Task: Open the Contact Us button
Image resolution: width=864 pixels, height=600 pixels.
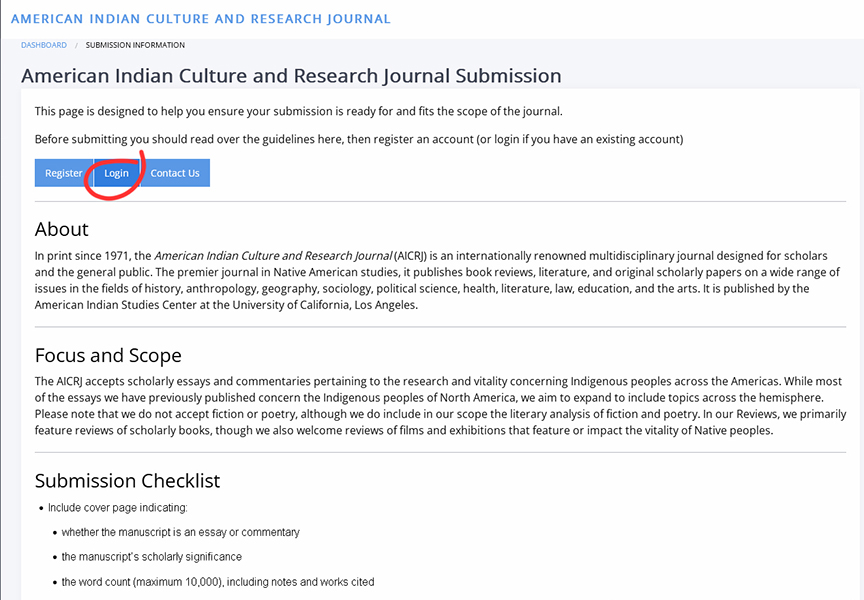Action: [x=175, y=173]
